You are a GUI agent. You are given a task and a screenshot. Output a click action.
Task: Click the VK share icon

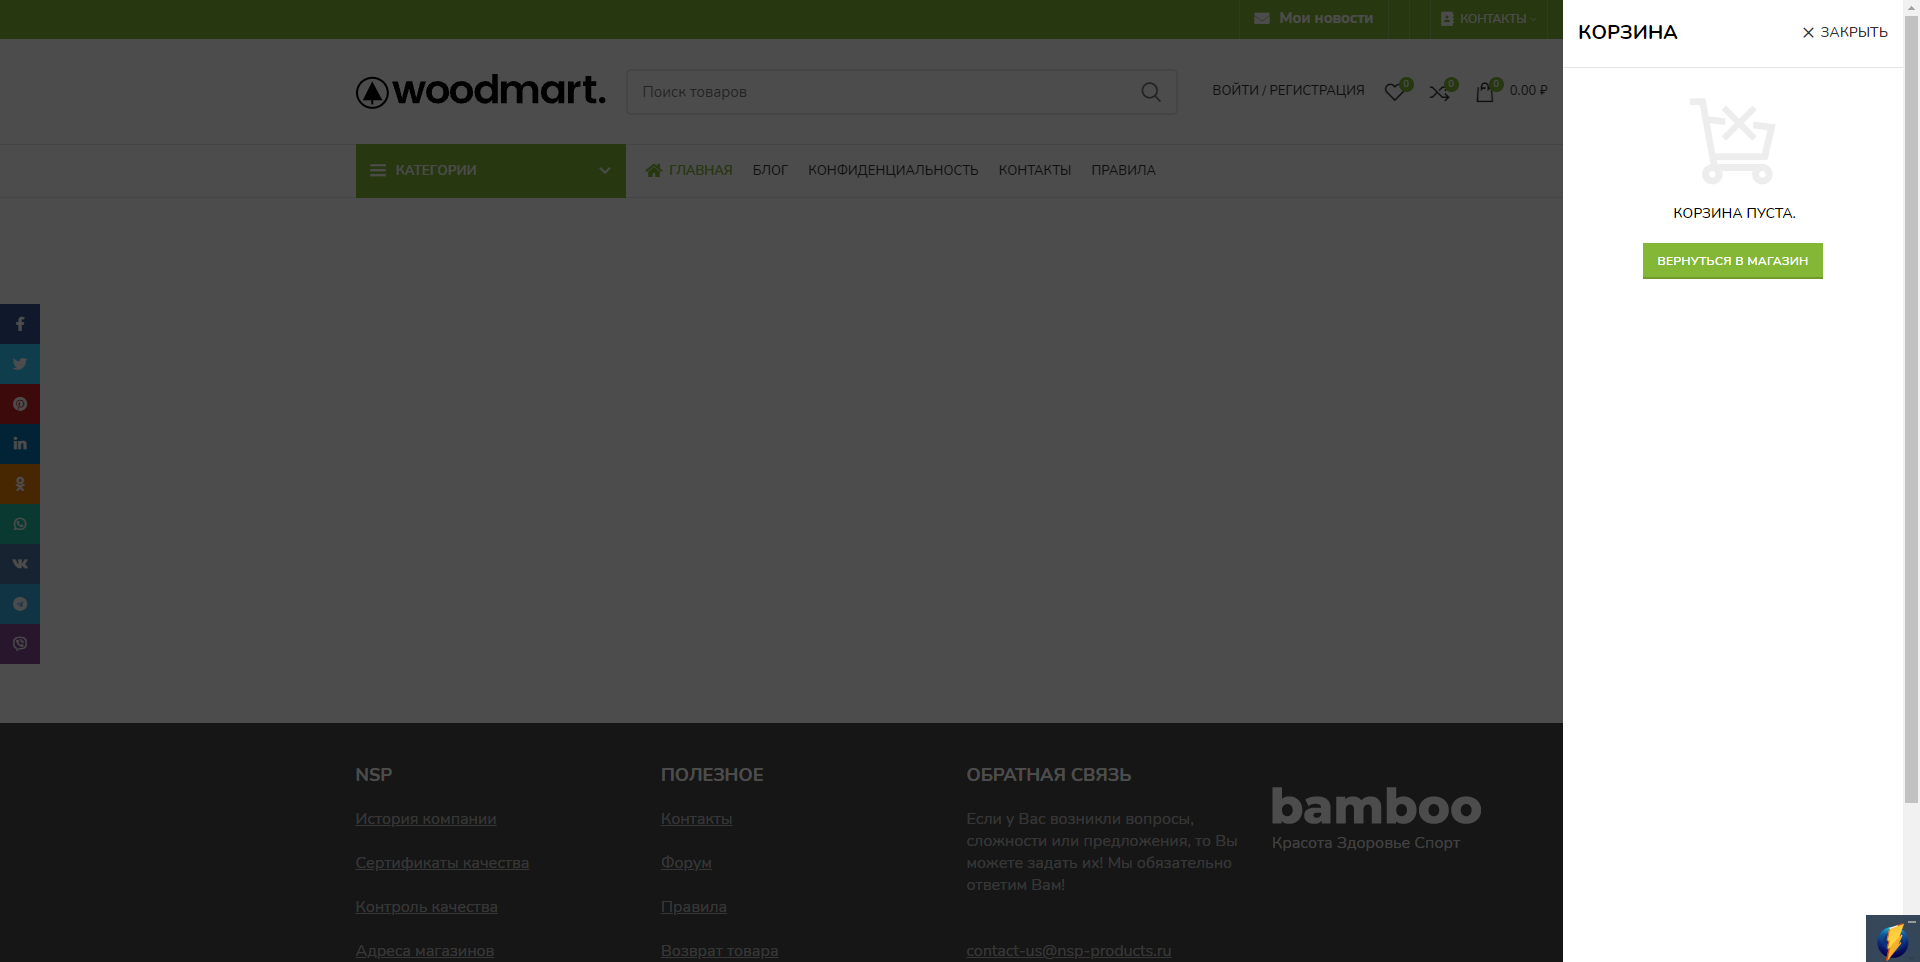tap(20, 564)
